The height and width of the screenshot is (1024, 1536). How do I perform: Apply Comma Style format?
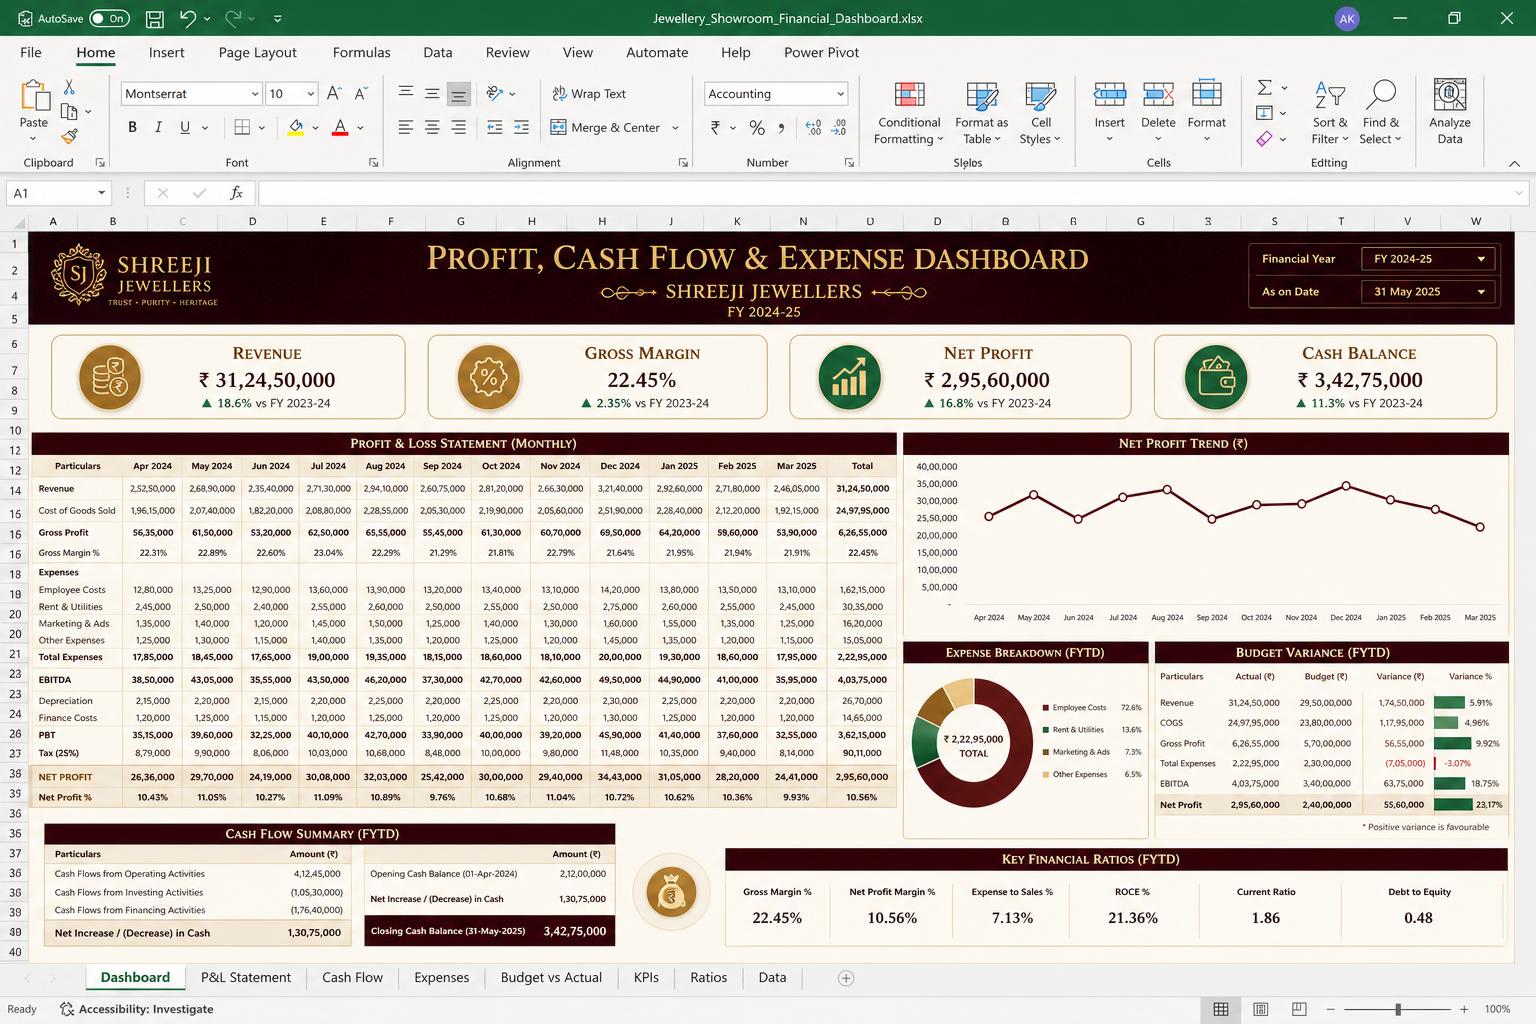pos(781,127)
